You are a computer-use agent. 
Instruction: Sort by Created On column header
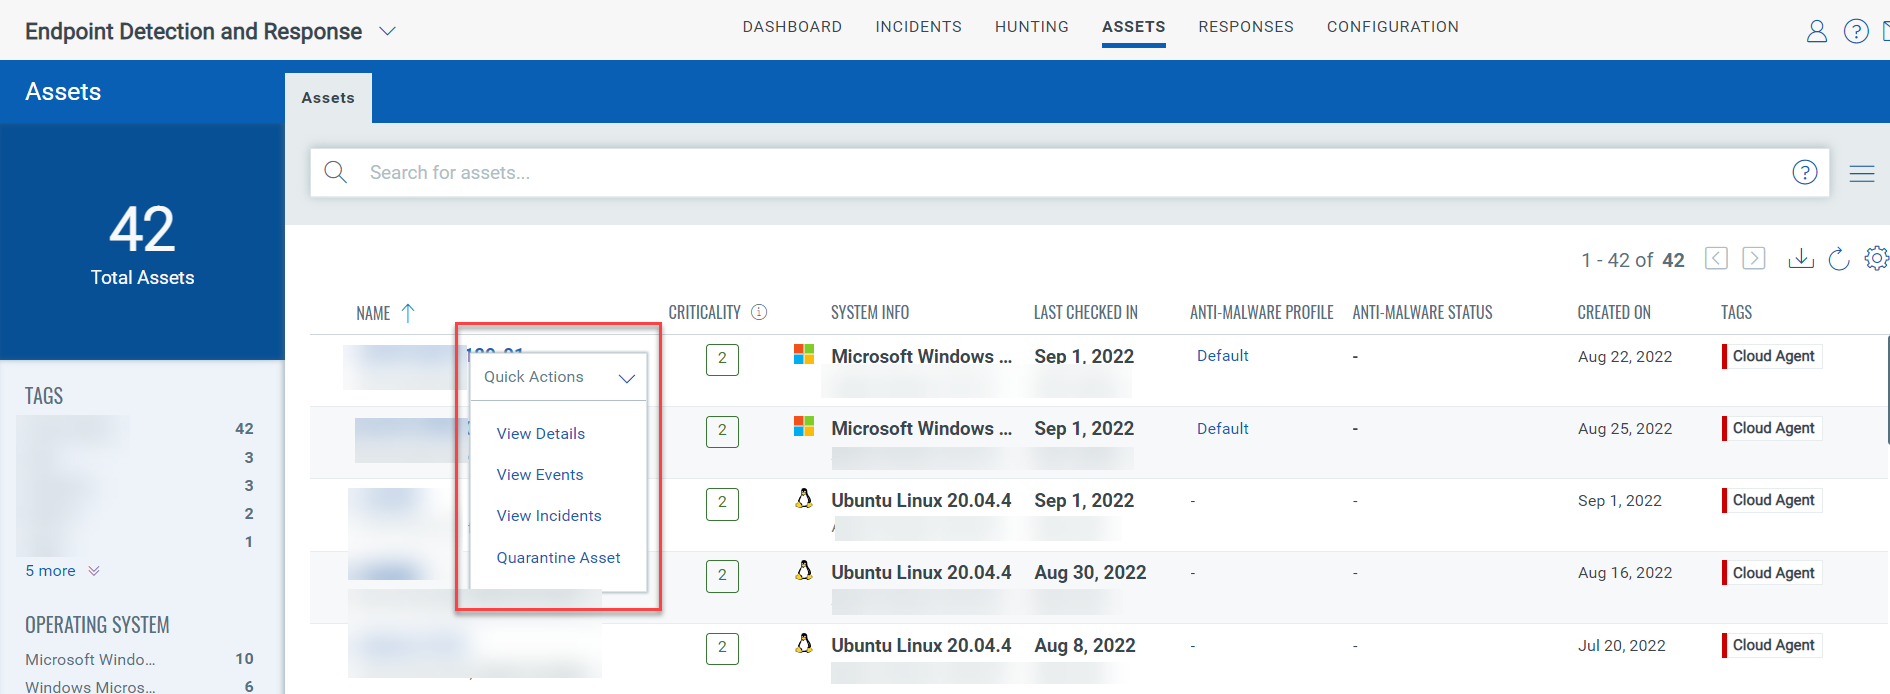tap(1614, 312)
